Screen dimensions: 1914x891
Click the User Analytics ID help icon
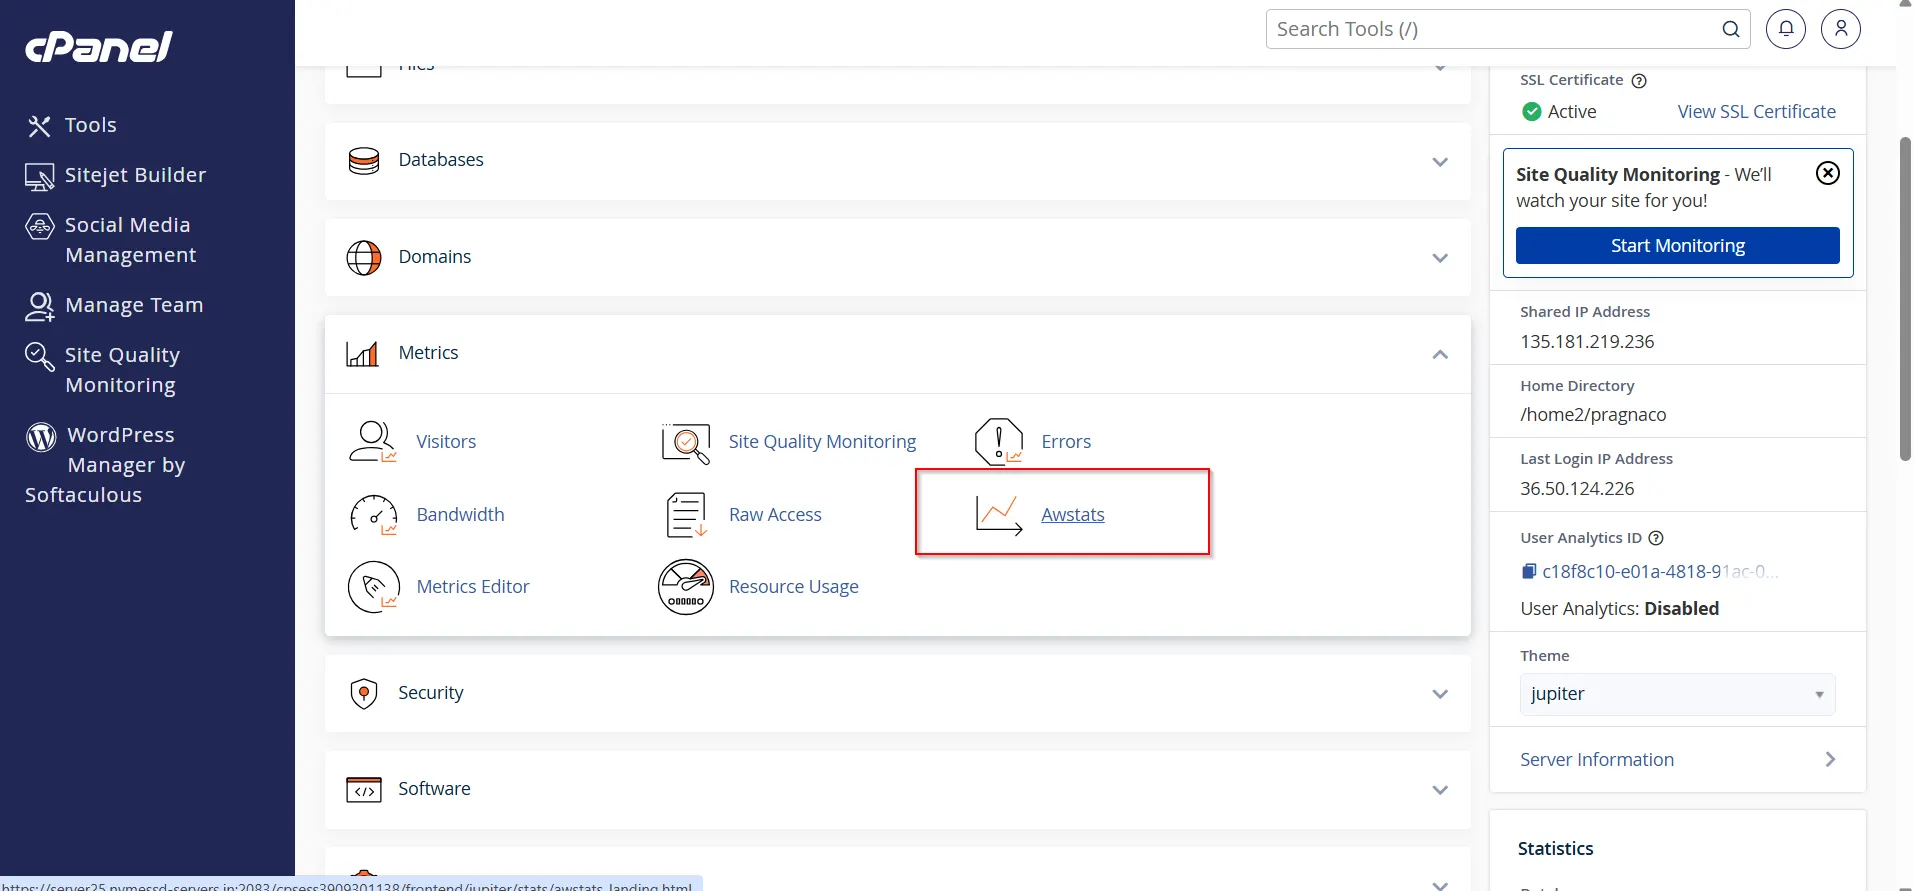[1656, 538]
